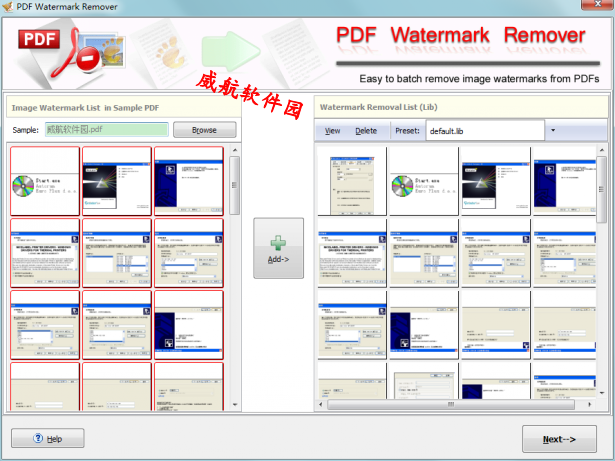The image size is (615, 461).
Task: Select the third-row dark blue thumbnail in sample list
Action: pyautogui.click(x=189, y=325)
